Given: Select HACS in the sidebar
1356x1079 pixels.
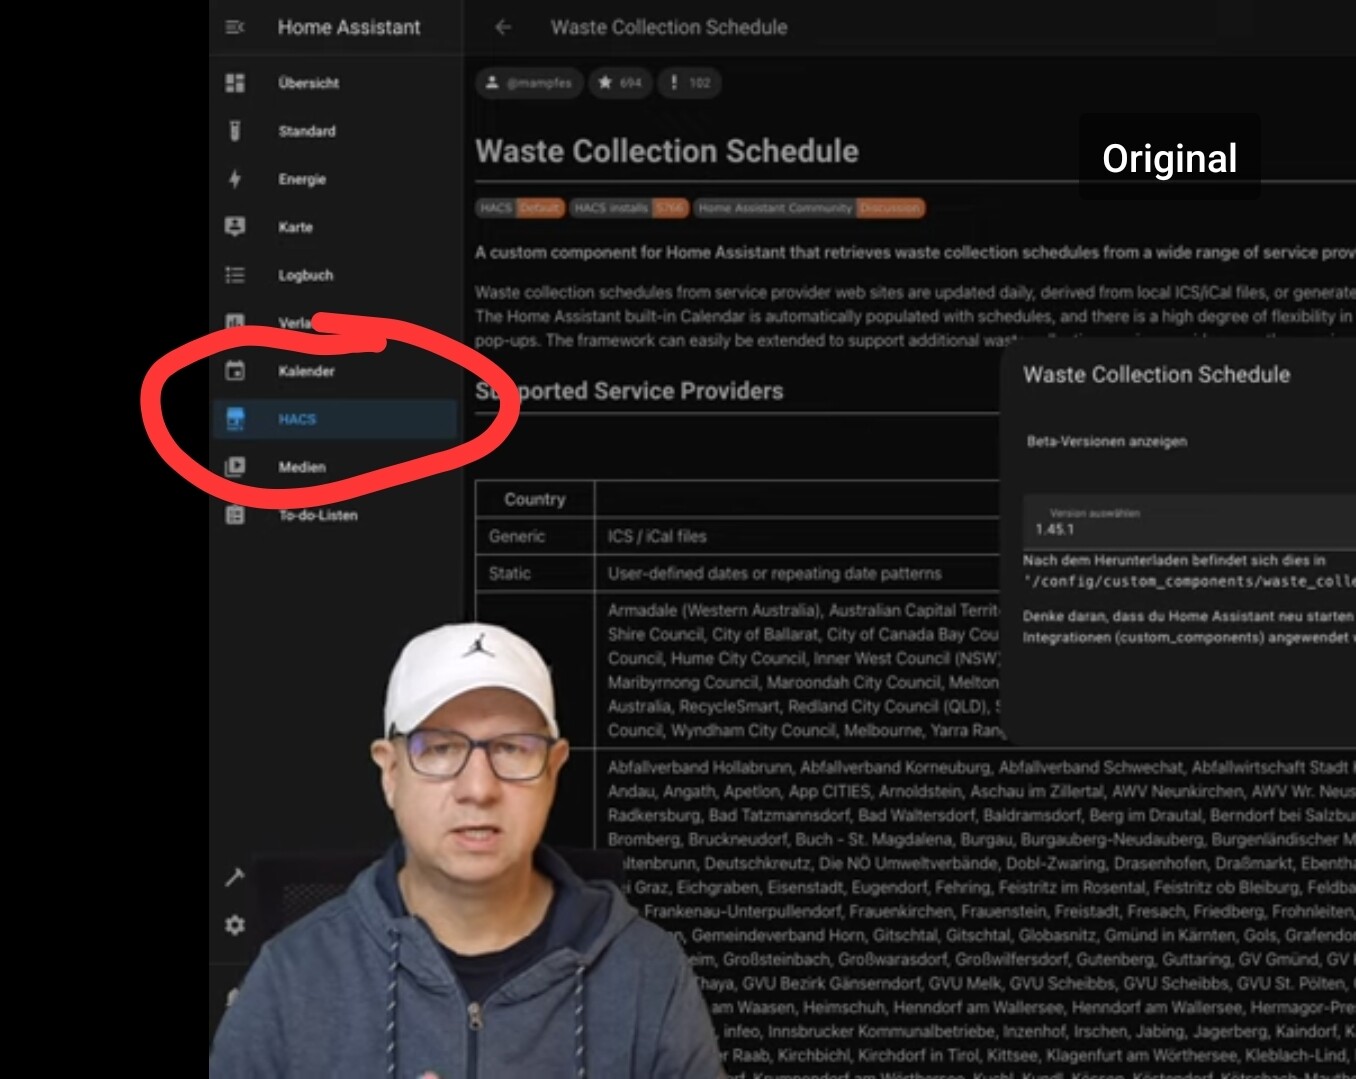Looking at the screenshot, I should (297, 419).
